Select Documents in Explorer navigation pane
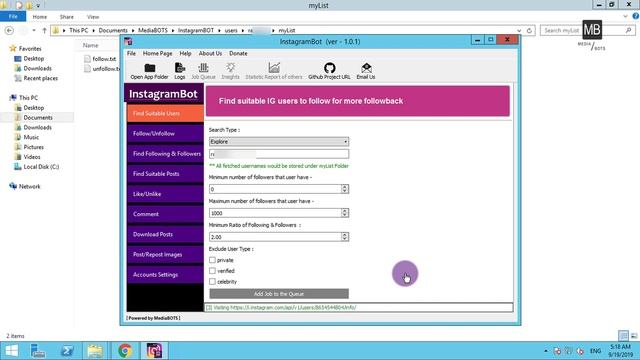This screenshot has height=360, width=640. pos(38,118)
